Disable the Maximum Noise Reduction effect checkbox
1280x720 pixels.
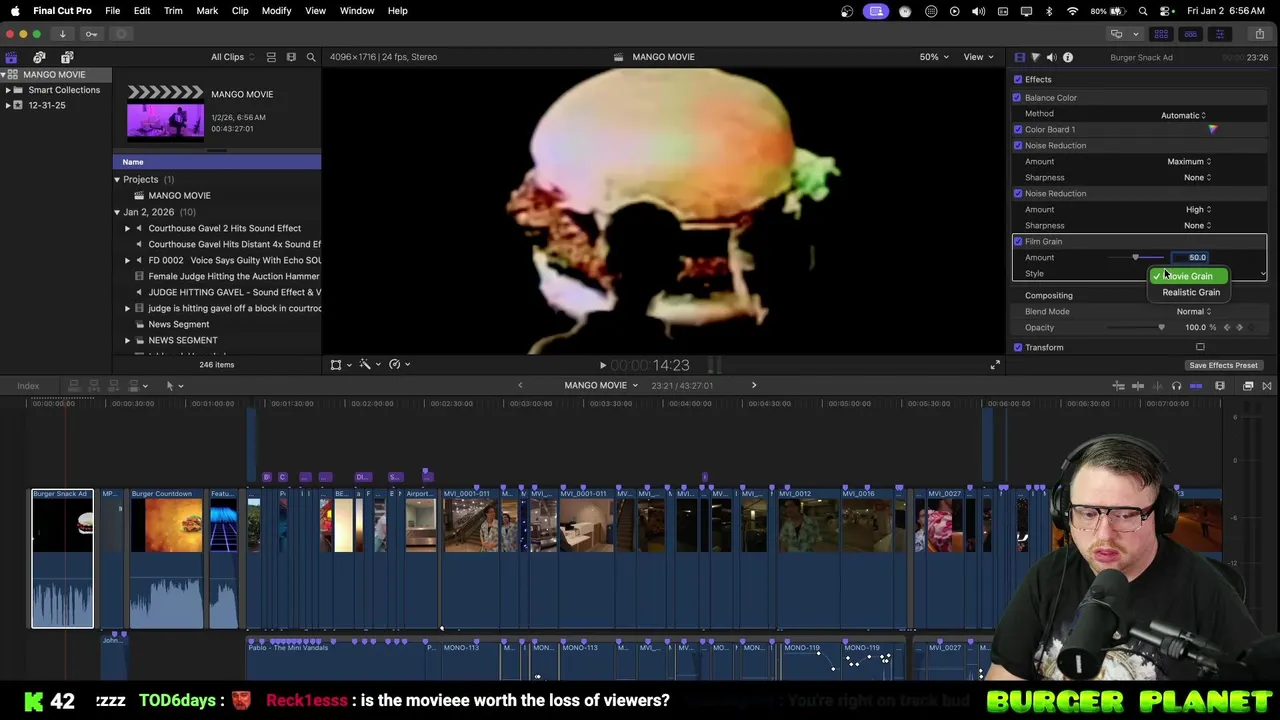point(1017,146)
